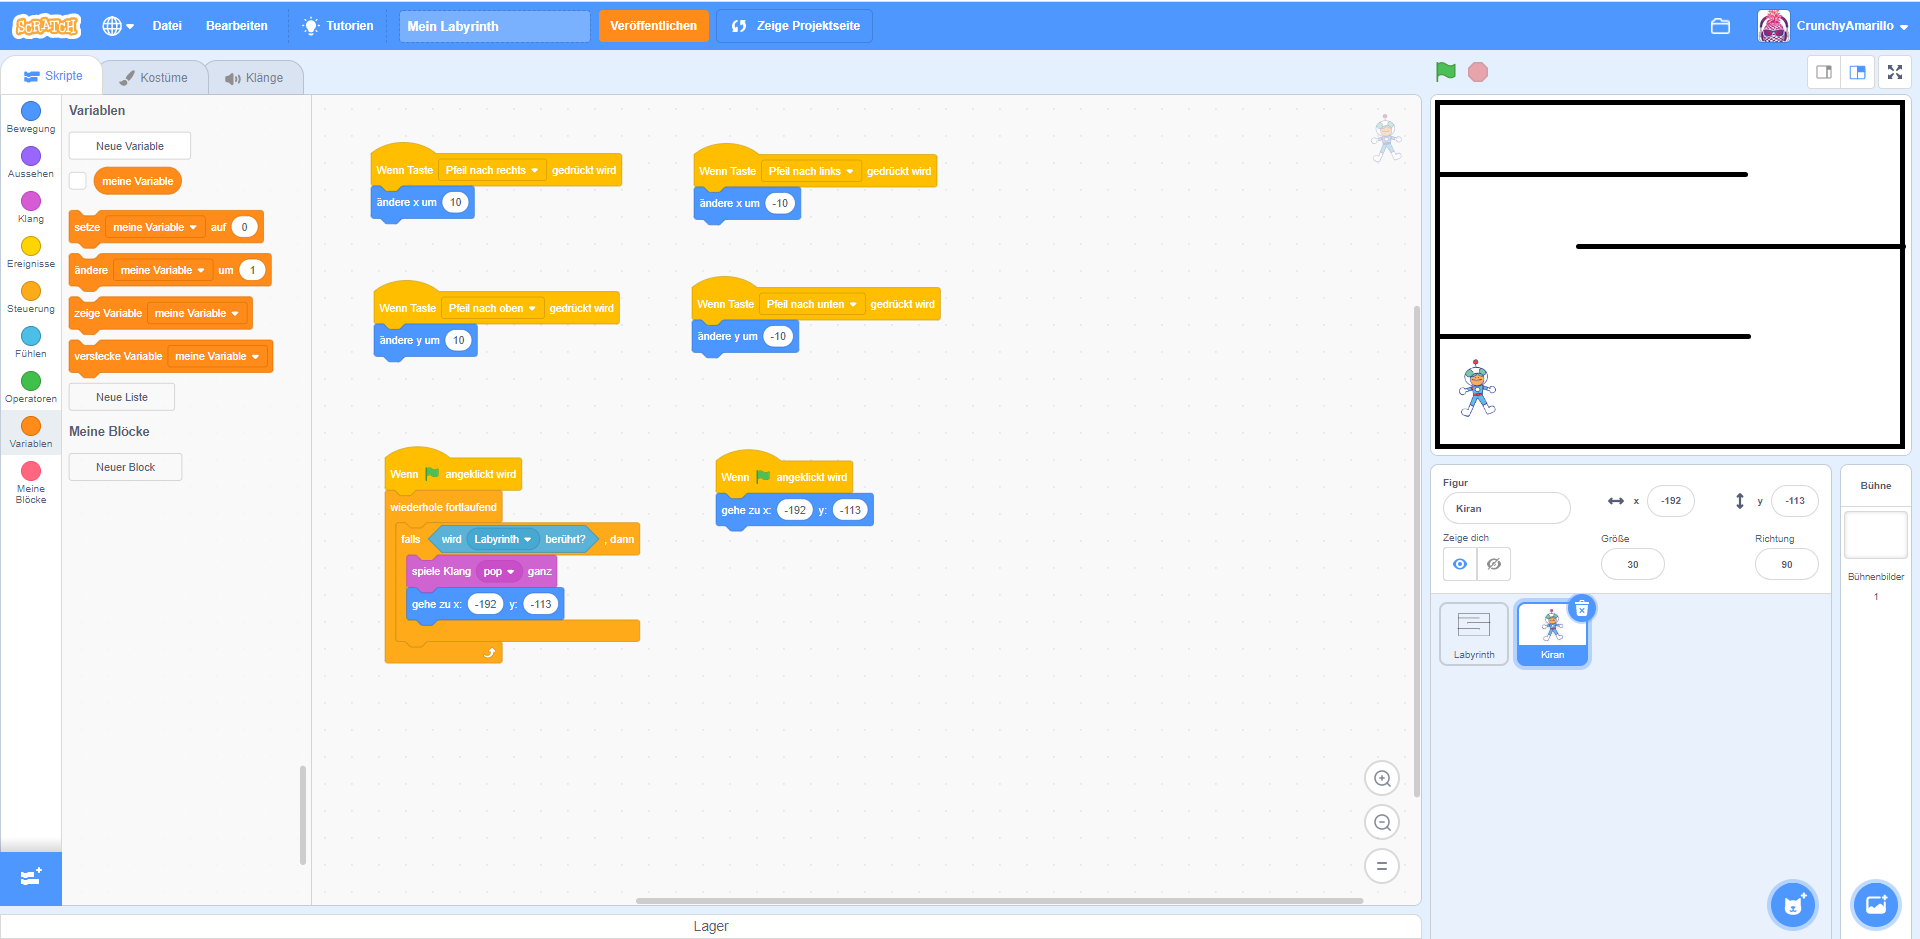Screen dimensions: 1920x939
Task: Enter fullscreen stage mode
Action: (1895, 72)
